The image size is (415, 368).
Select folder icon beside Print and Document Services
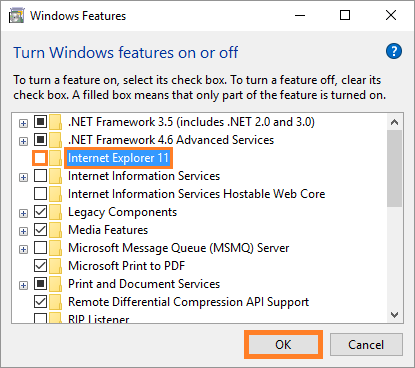(55, 284)
